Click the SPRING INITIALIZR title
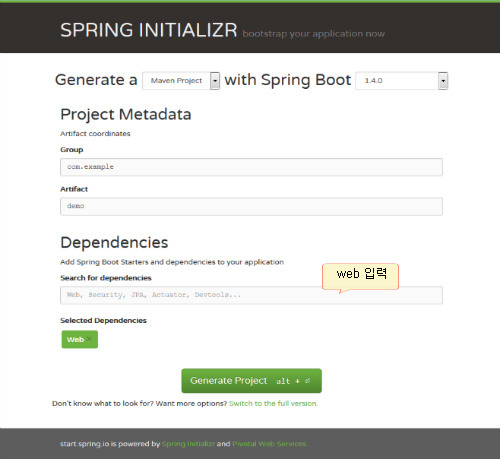This screenshot has width=500, height=459. point(149,30)
